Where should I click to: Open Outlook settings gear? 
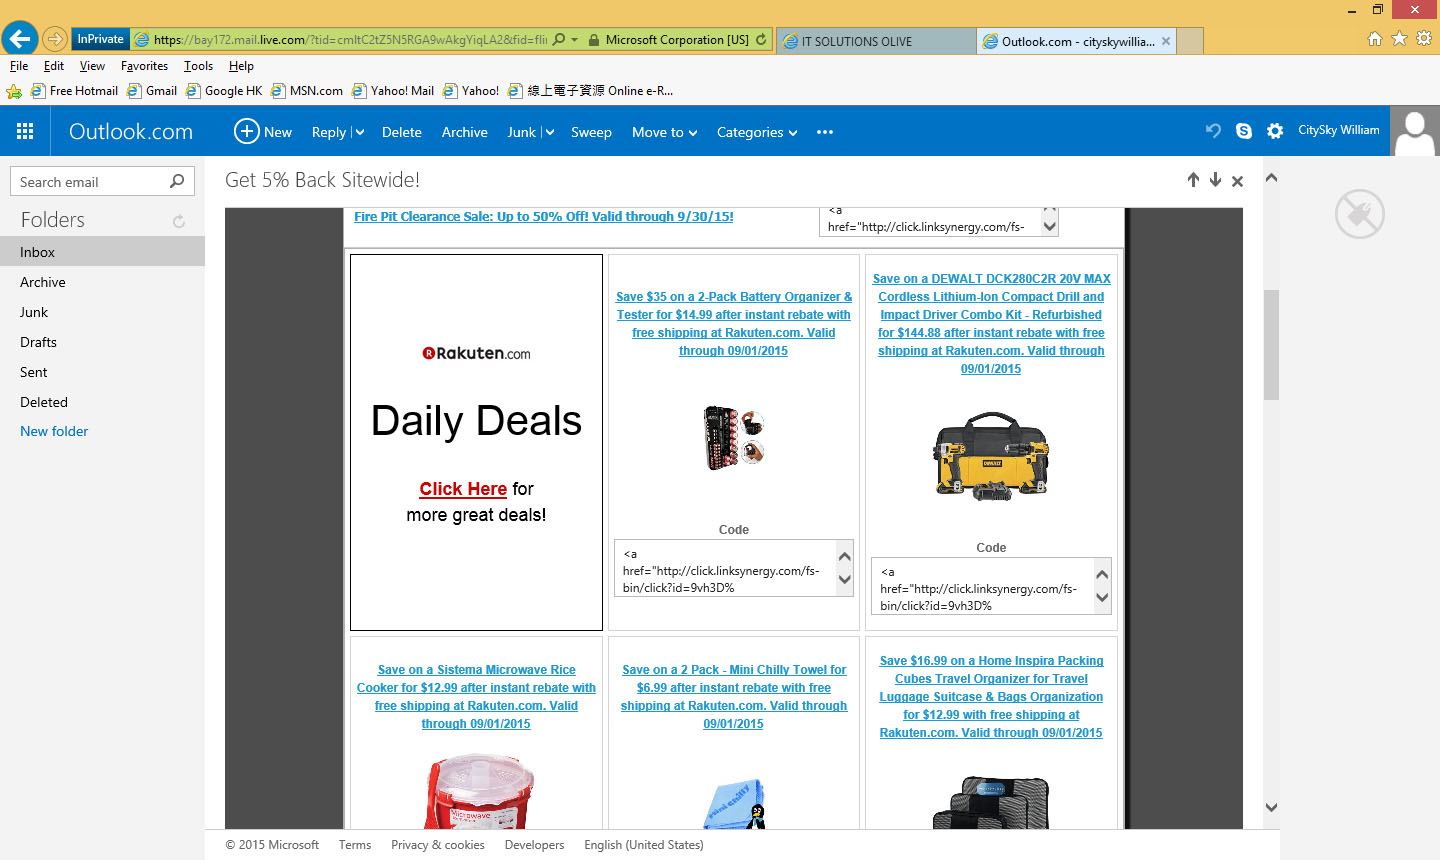pyautogui.click(x=1275, y=131)
